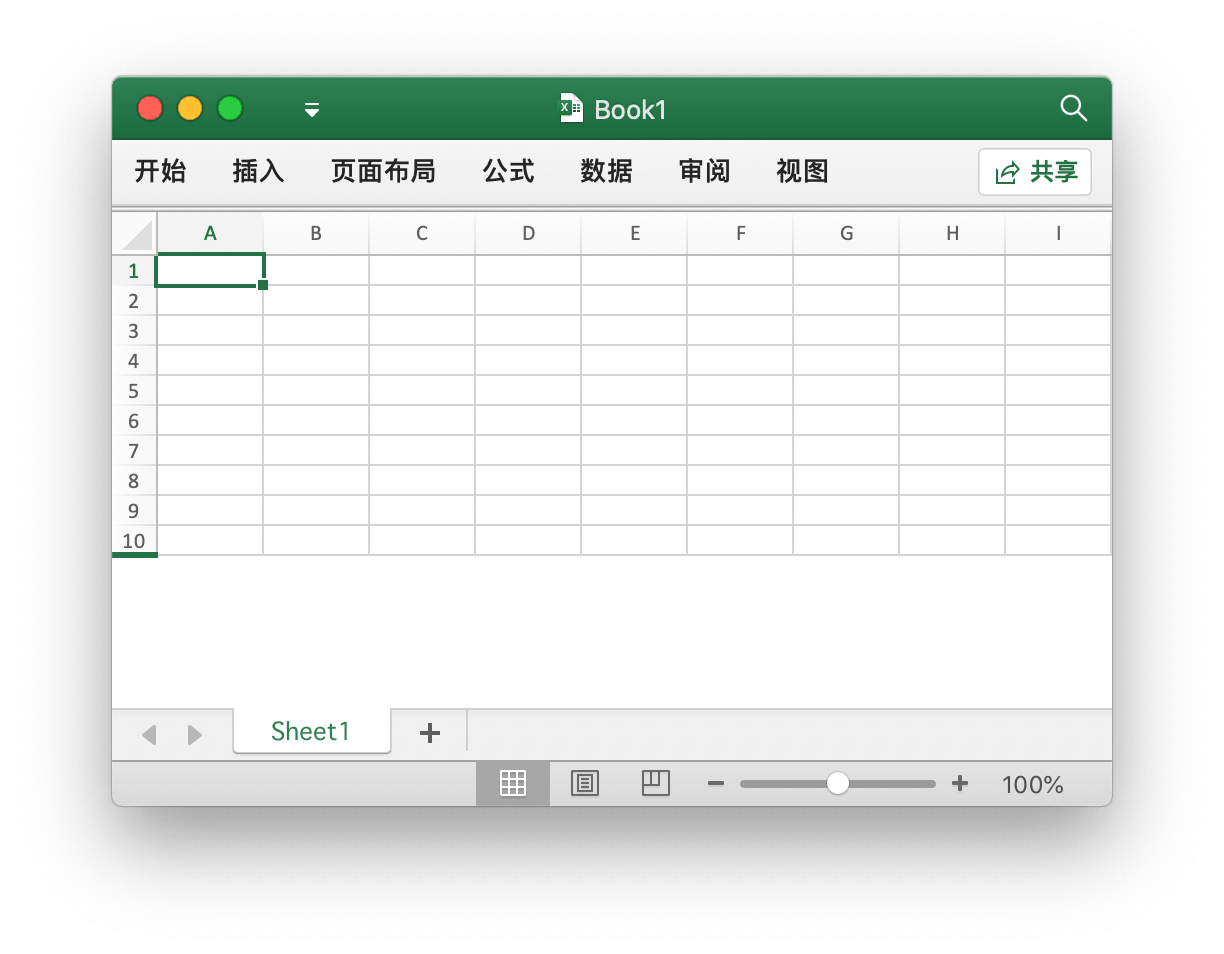1224x954 pixels.
Task: Select column I header
Action: [1058, 233]
